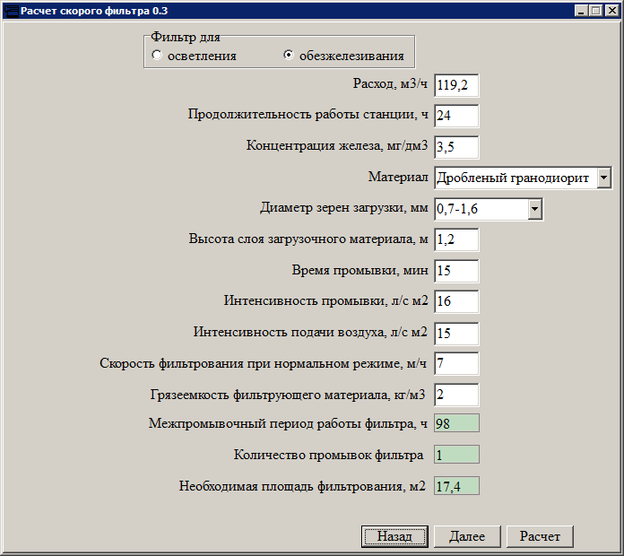Click the Время промывки input field
This screenshot has height=556, width=624.
pyautogui.click(x=456, y=271)
